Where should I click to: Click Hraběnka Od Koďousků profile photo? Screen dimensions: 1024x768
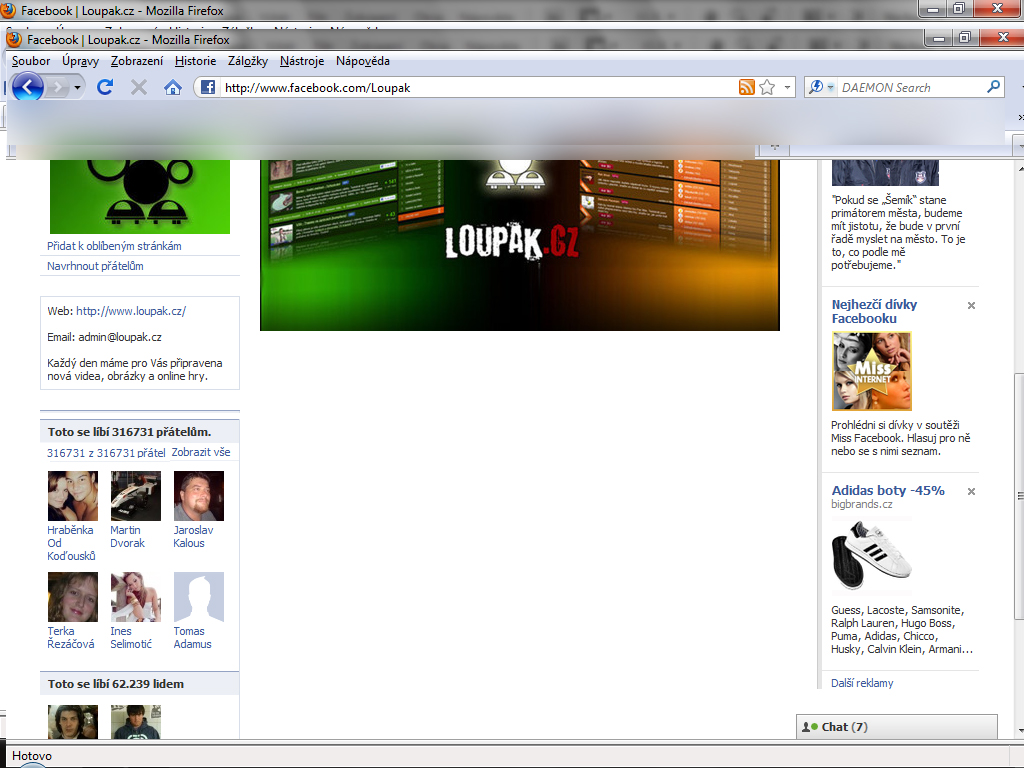pyautogui.click(x=73, y=496)
